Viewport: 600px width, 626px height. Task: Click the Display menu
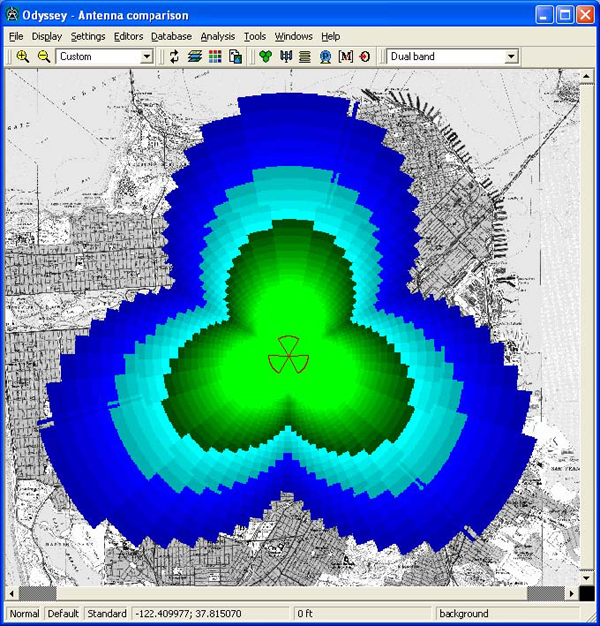[x=46, y=36]
